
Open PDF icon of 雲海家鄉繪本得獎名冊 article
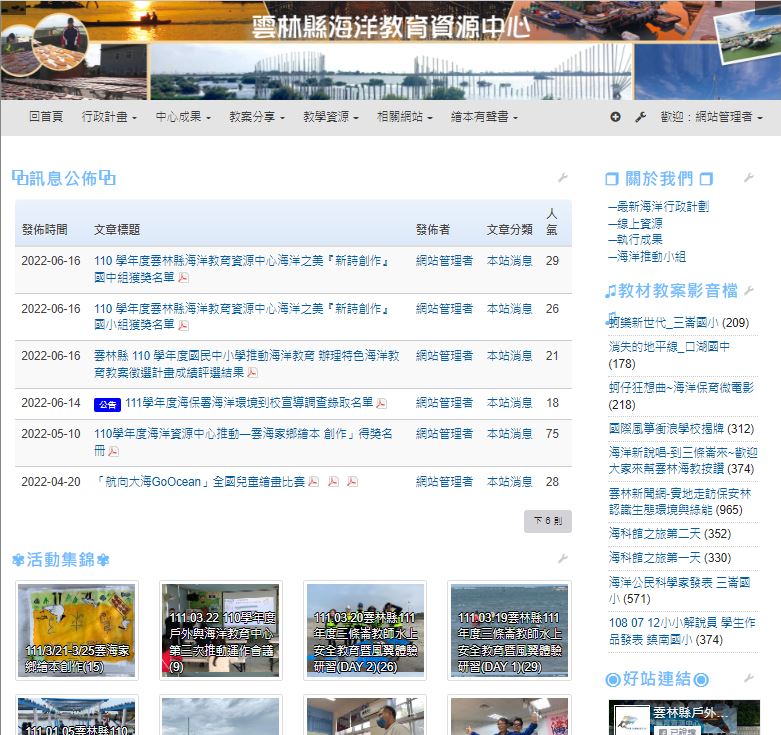tap(114, 452)
